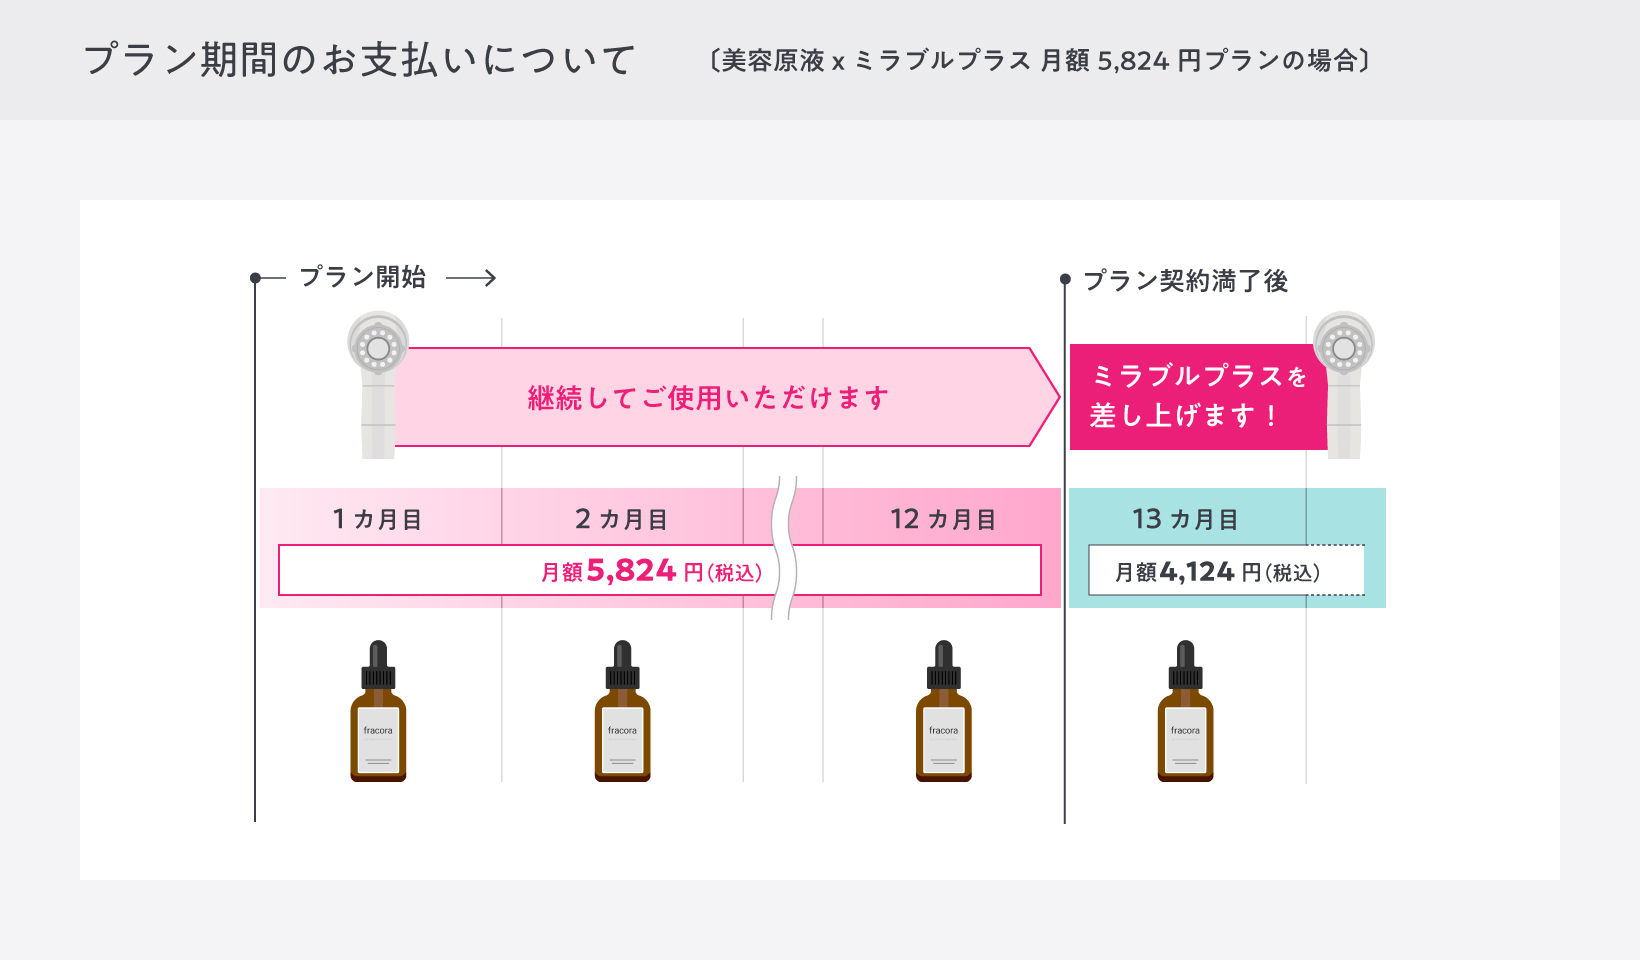
Task: Click the プラン開始 timeline dot
Action: point(255,278)
